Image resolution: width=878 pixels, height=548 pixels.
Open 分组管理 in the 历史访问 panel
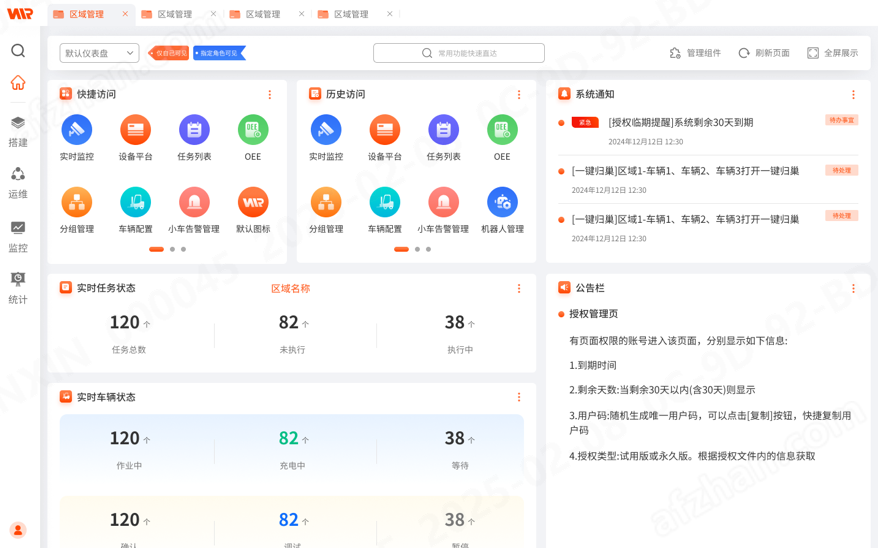(326, 203)
